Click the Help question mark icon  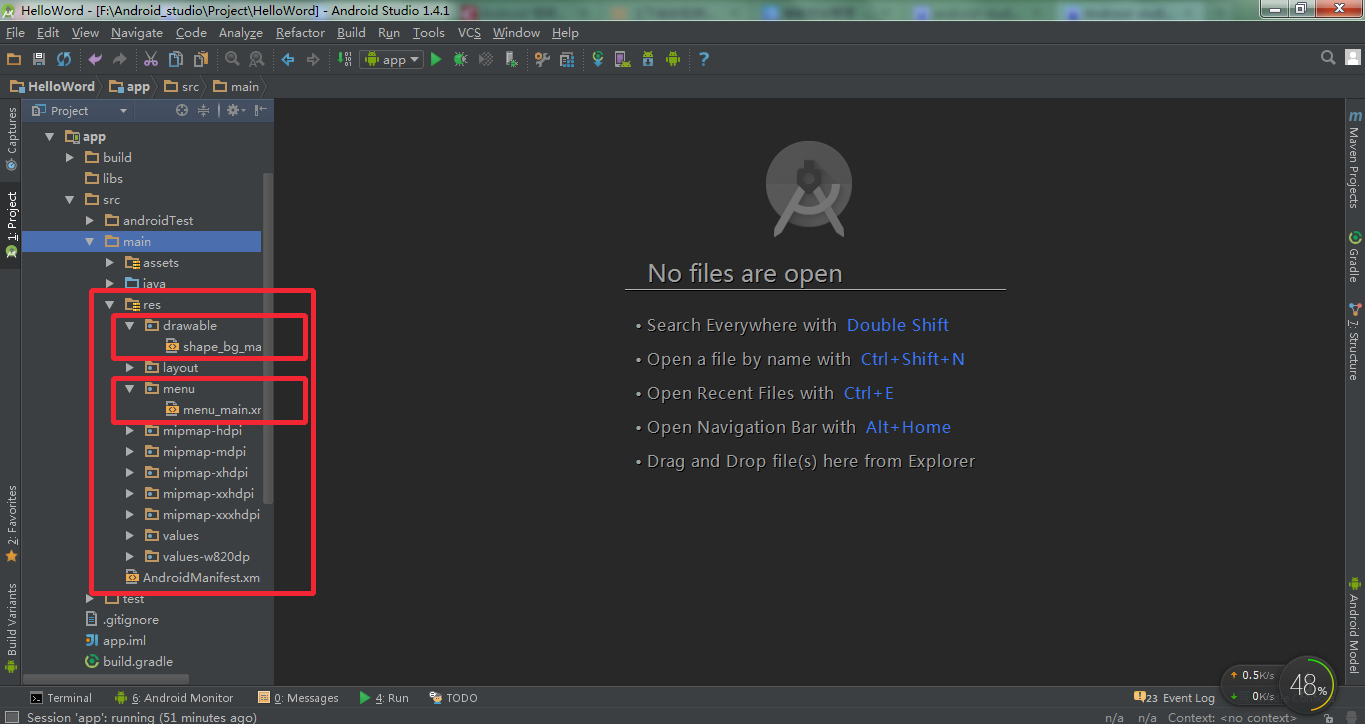[704, 59]
